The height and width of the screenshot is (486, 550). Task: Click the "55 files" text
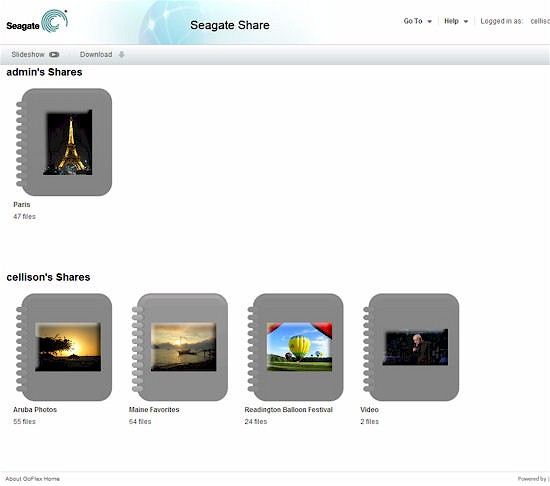24,421
